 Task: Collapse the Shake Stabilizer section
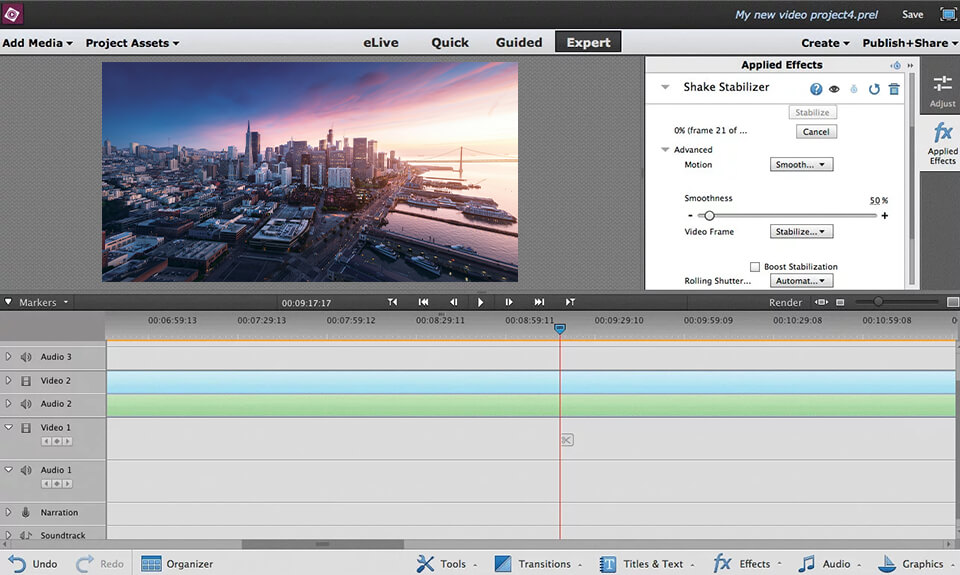point(665,88)
